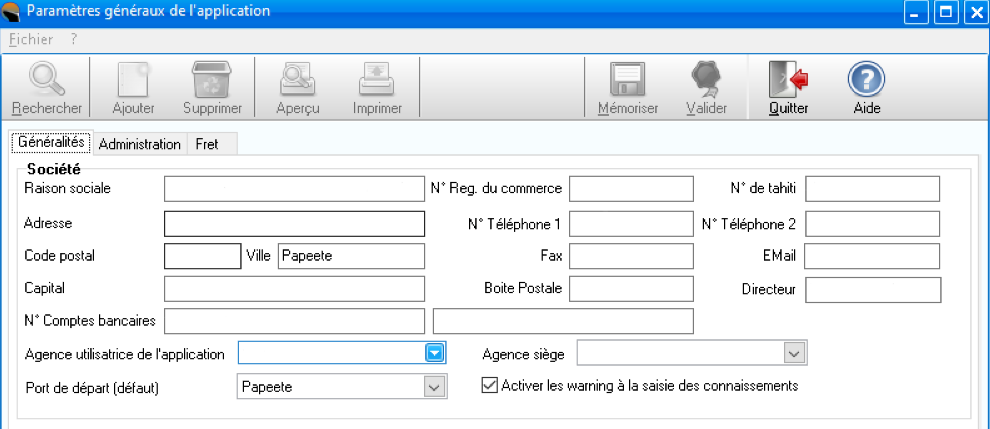
Task: Toggle the warning on connaissements checkbox
Action: (x=489, y=385)
